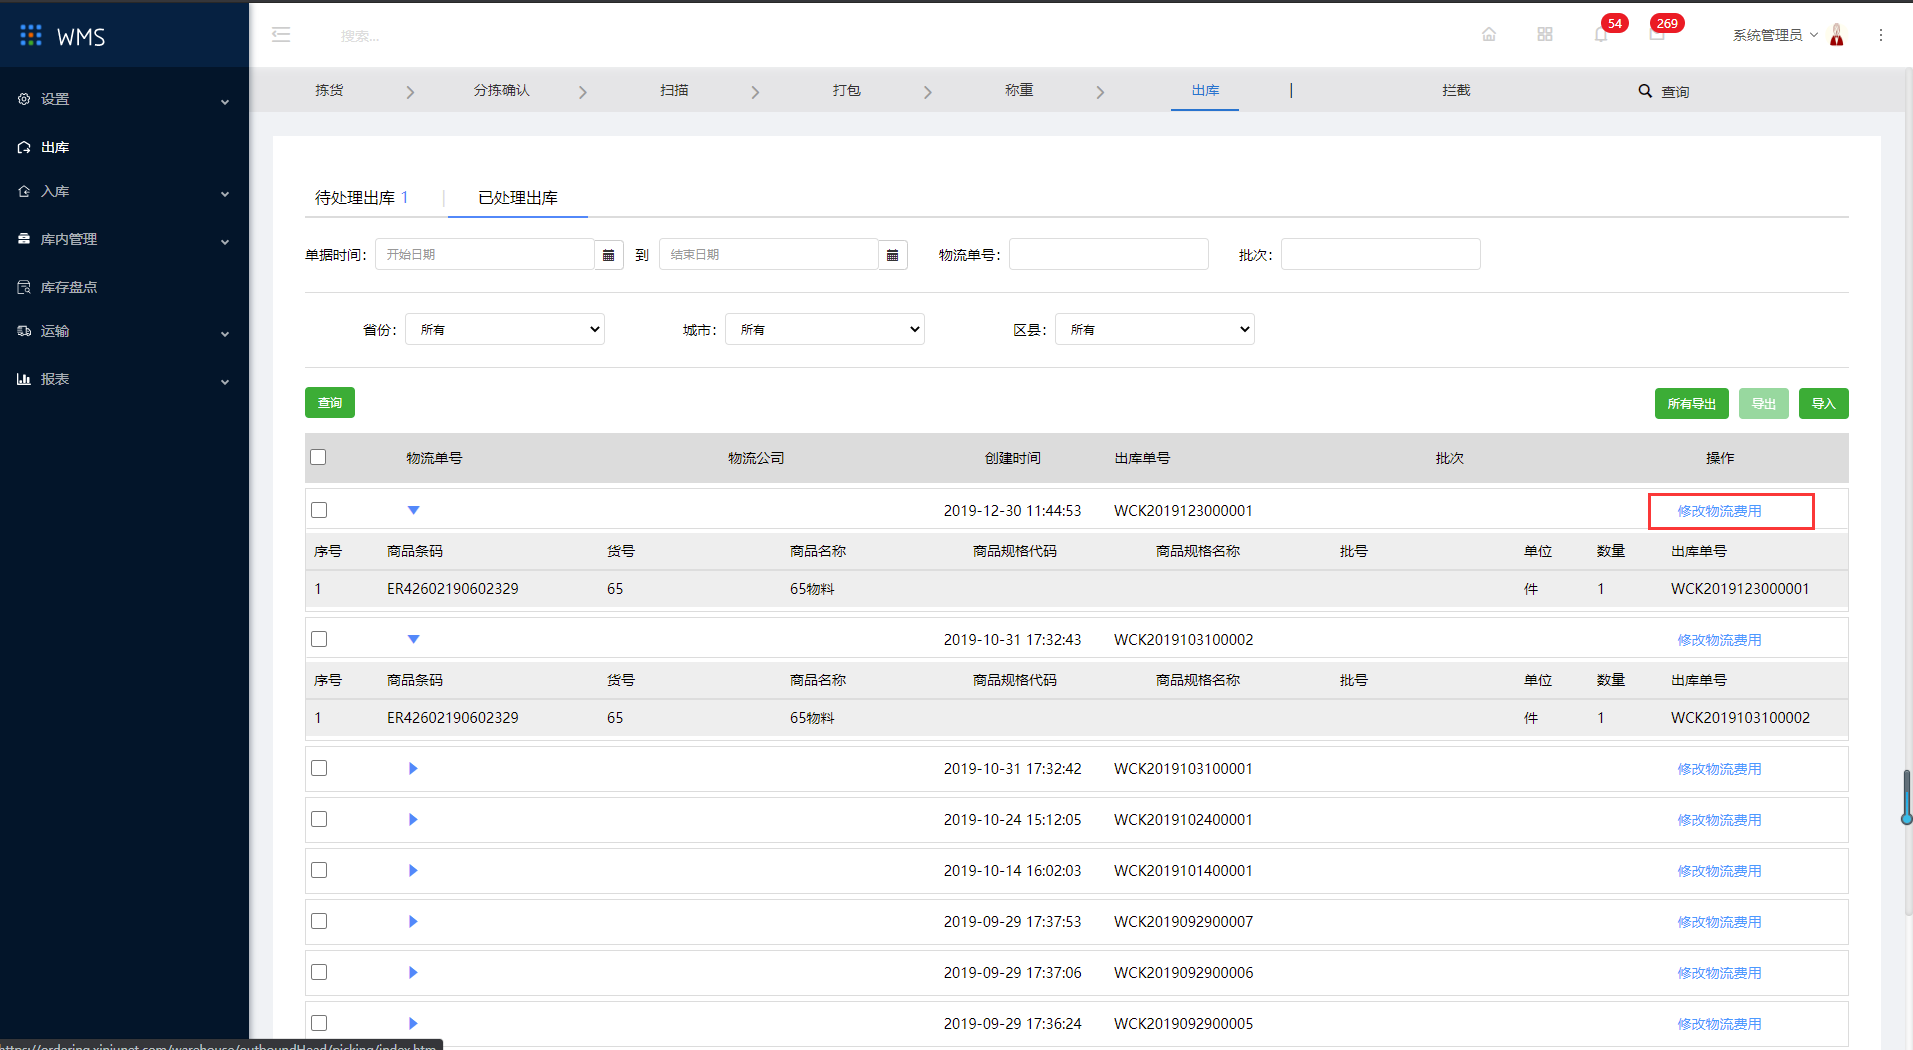Screen dimensions: 1913x1050
Task: Focus the 开始日期 input field
Action: pos(485,254)
